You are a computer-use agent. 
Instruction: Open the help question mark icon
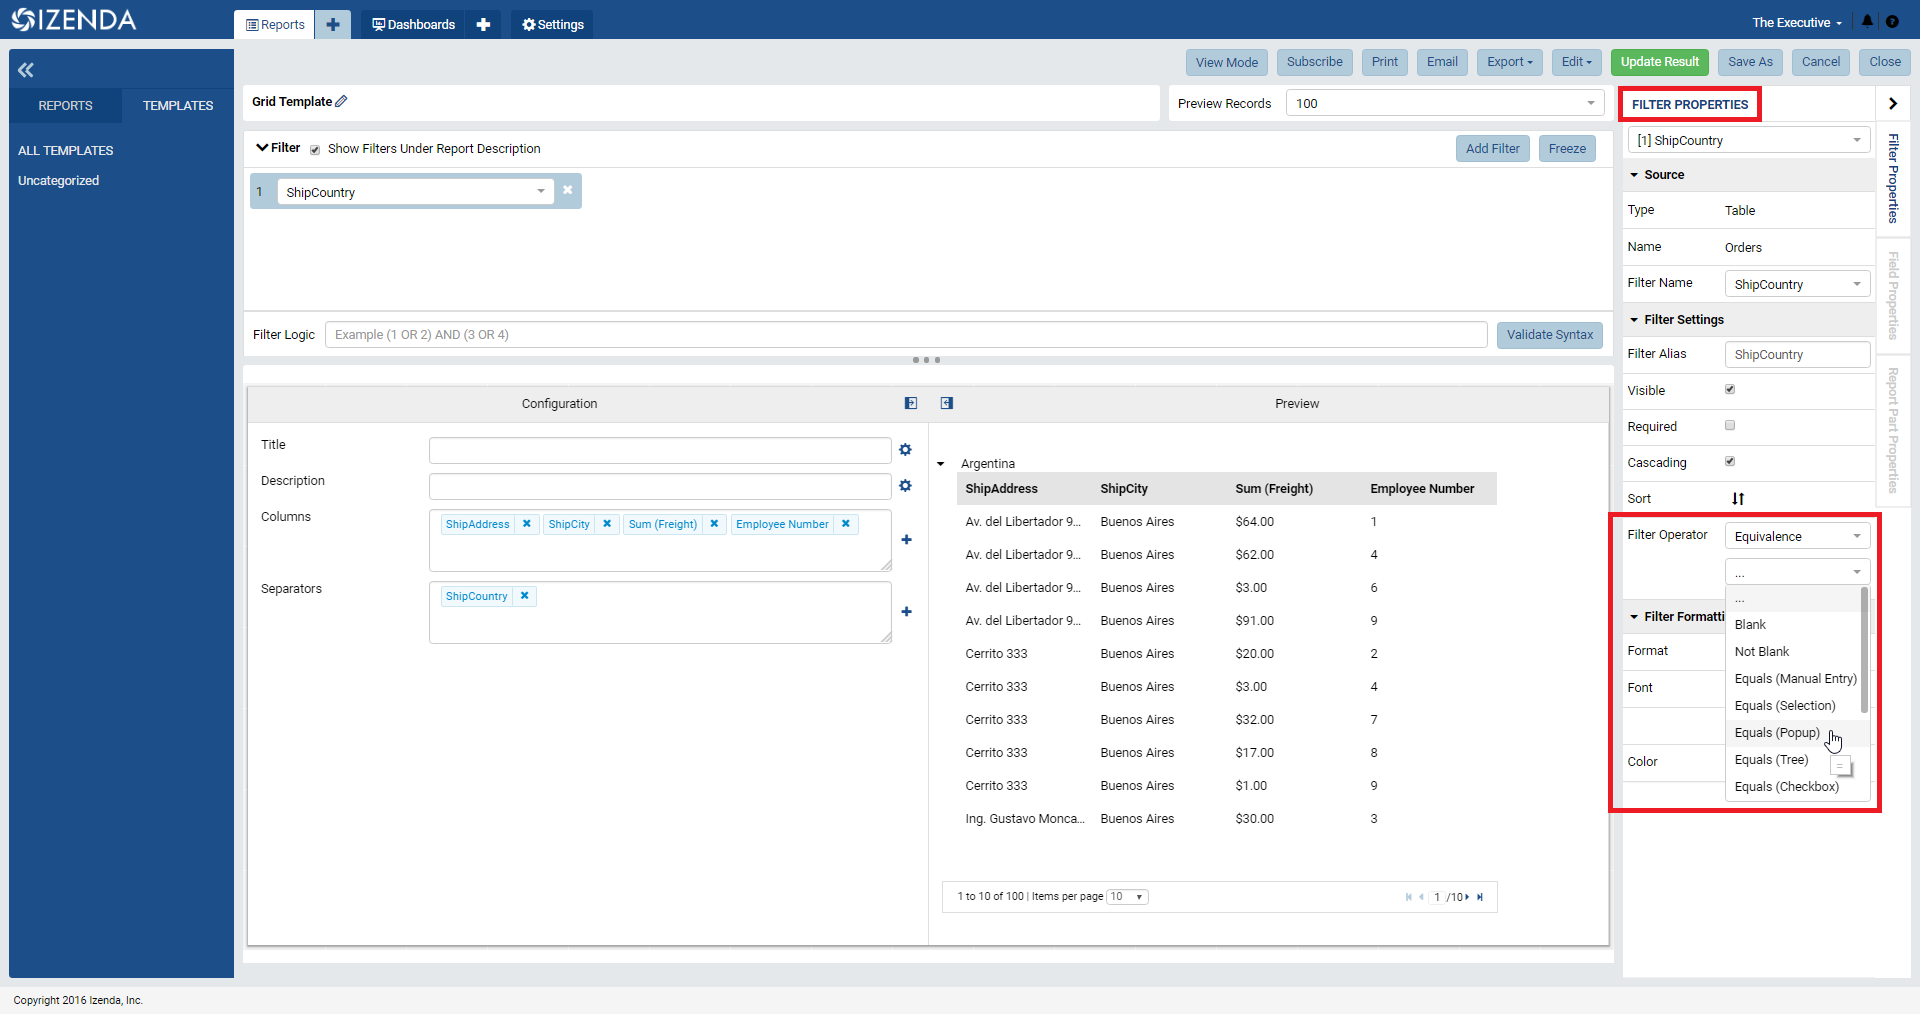point(1893,22)
